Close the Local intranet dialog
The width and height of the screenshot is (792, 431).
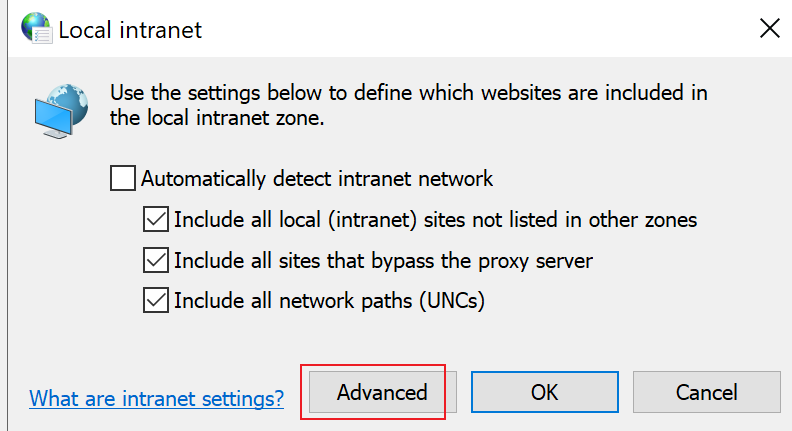pyautogui.click(x=769, y=28)
